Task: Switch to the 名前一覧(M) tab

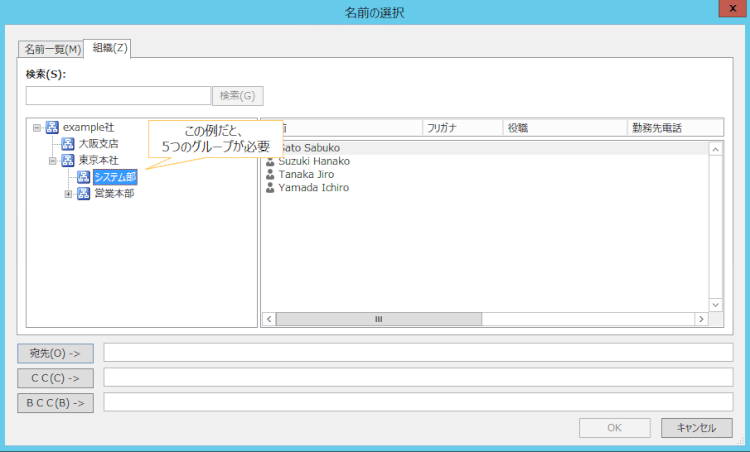Action: [x=52, y=49]
